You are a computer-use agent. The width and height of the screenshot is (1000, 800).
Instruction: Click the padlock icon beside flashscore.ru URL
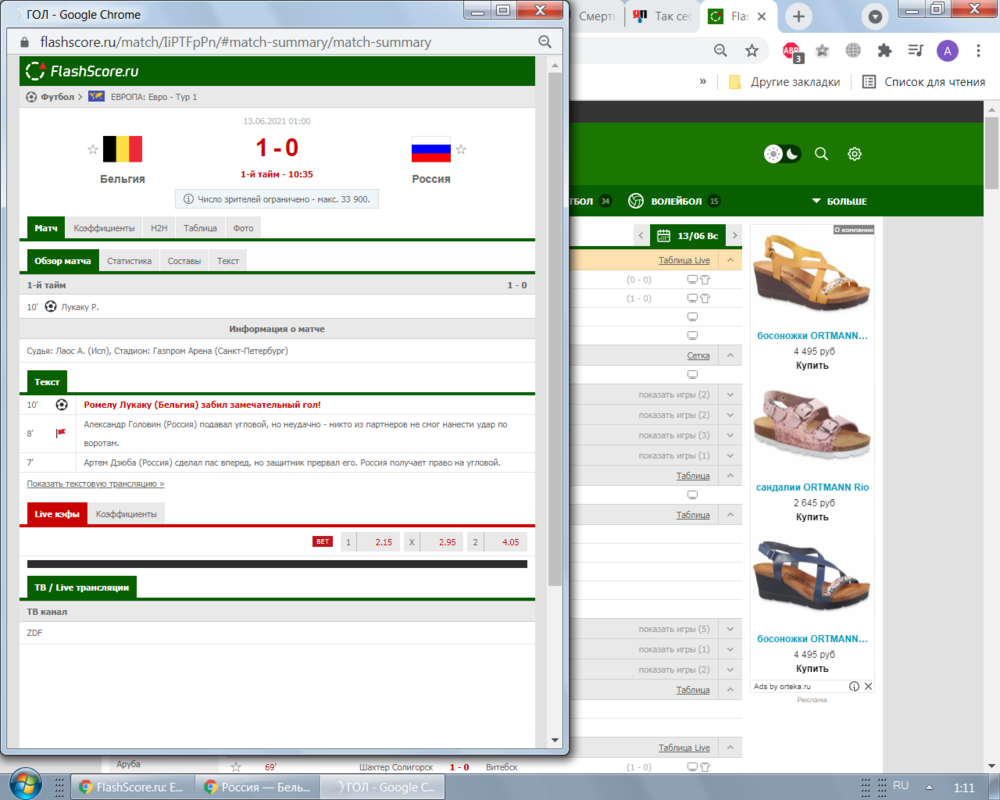[24, 42]
